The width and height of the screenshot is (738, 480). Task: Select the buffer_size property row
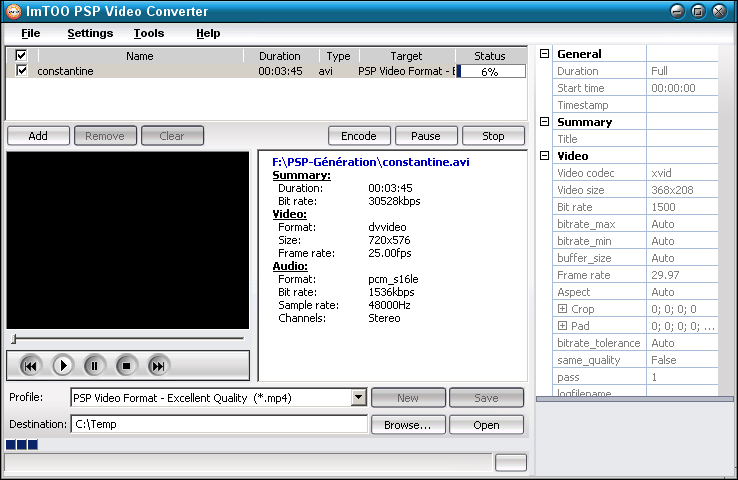click(x=635, y=258)
